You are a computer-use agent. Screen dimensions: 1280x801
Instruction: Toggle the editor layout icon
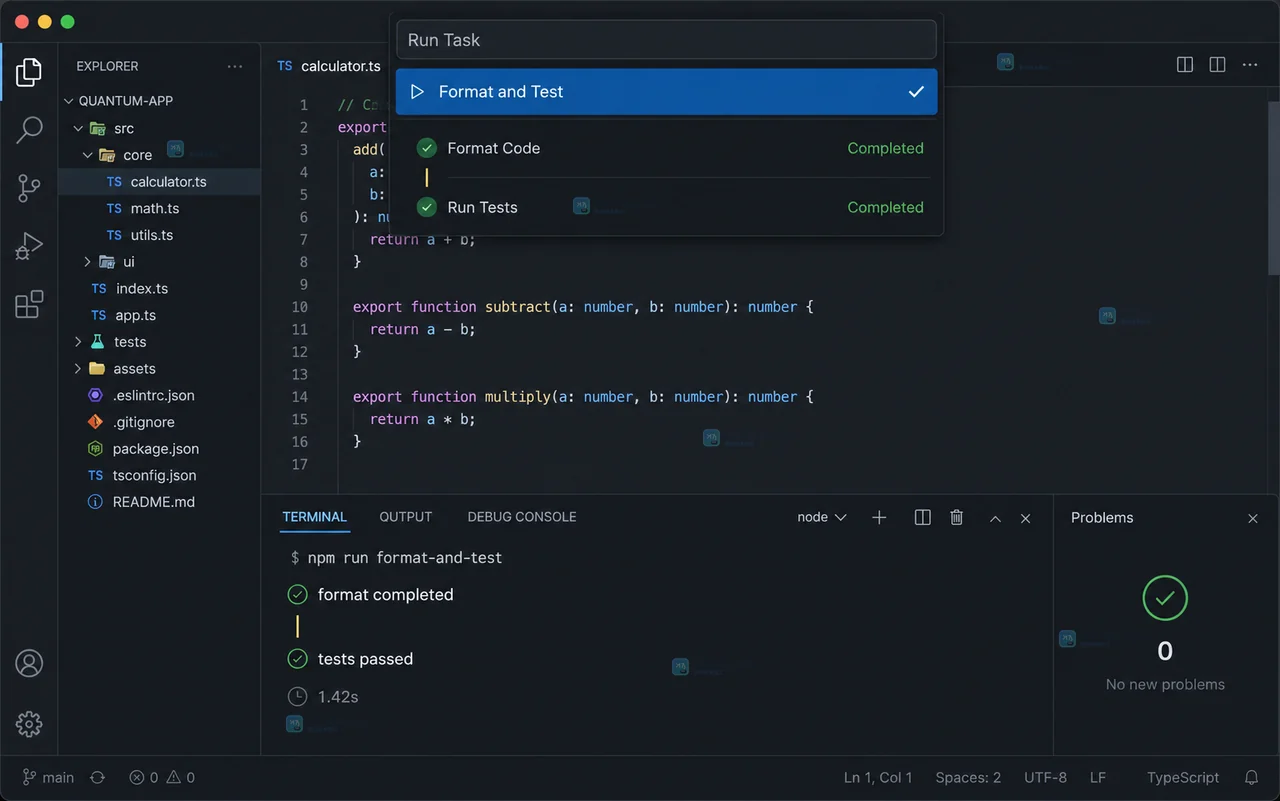coord(1217,65)
